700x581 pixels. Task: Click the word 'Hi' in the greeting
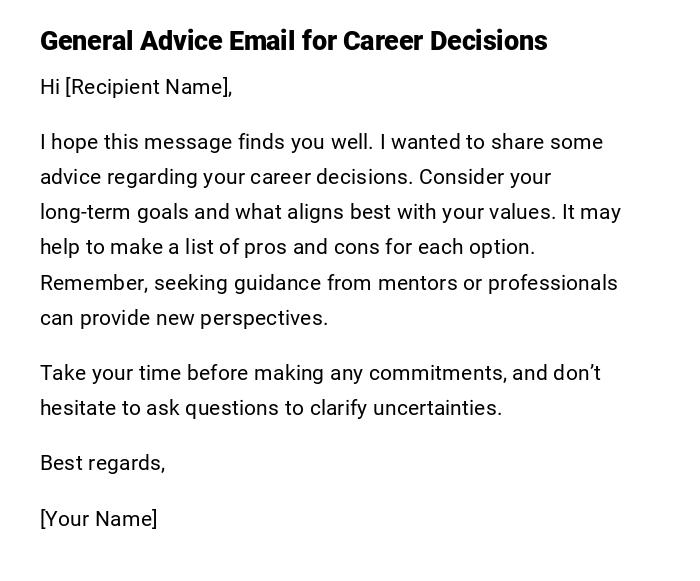tap(50, 87)
